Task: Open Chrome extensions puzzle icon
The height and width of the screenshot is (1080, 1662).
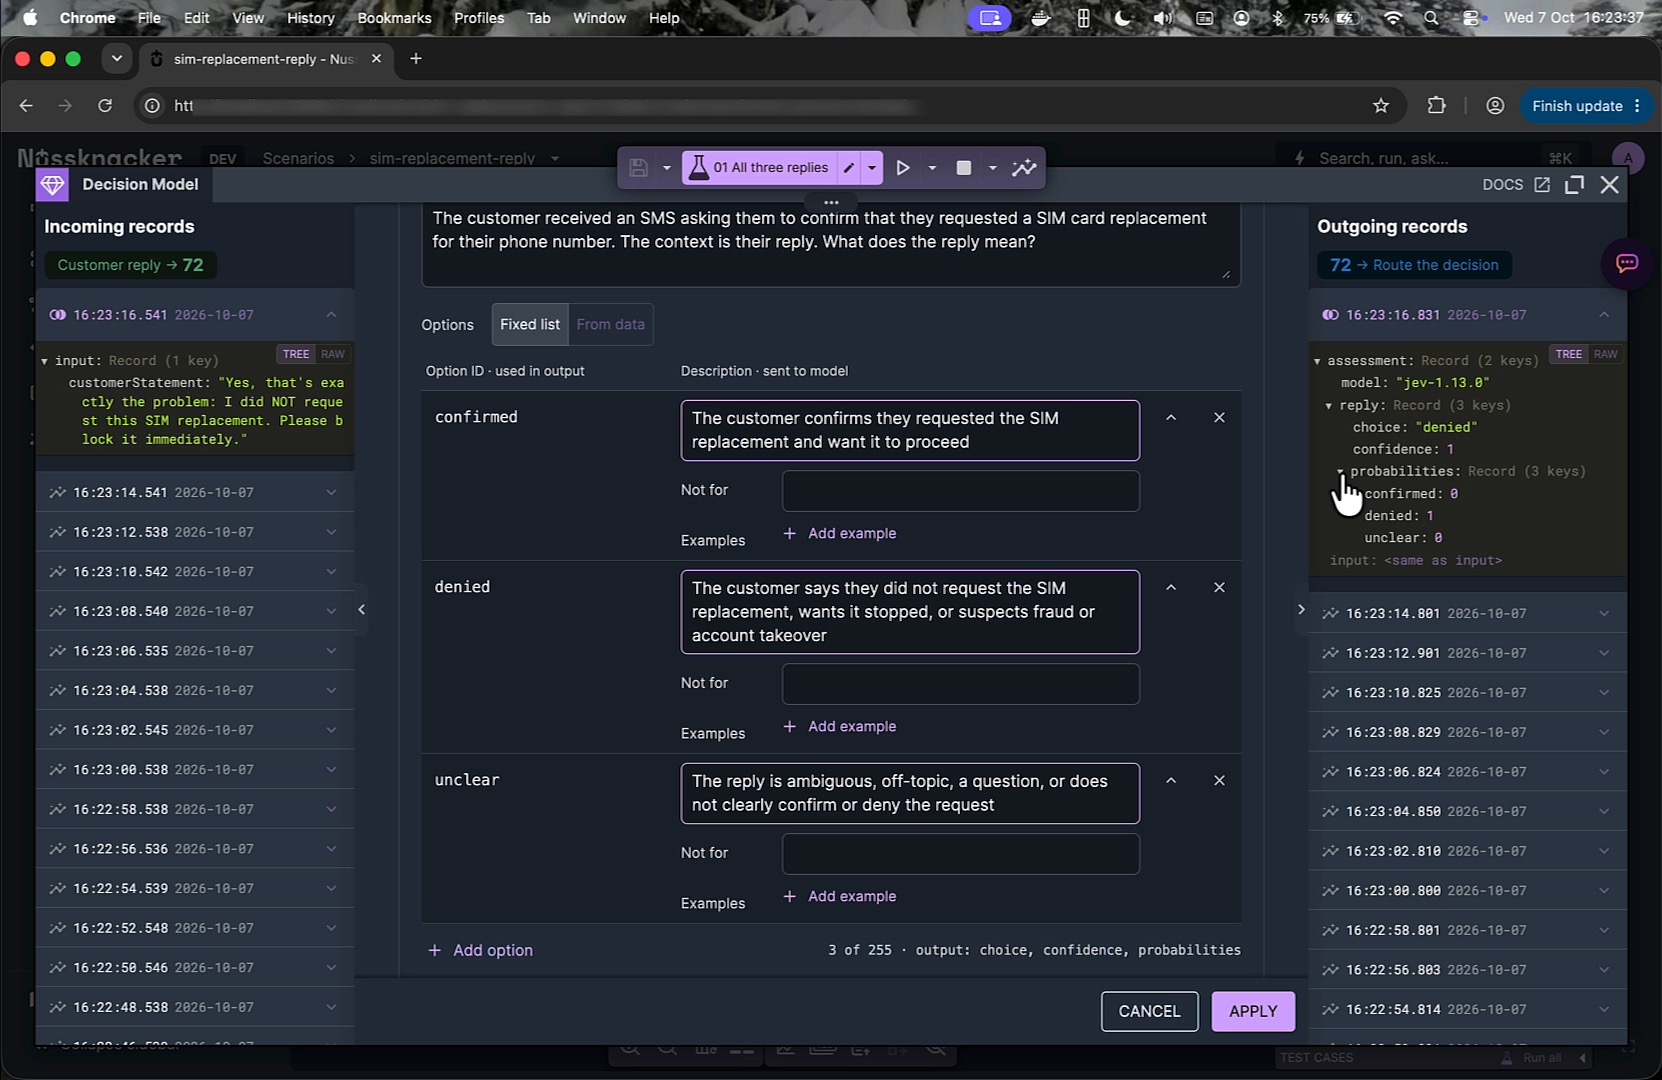Action: coord(1436,106)
